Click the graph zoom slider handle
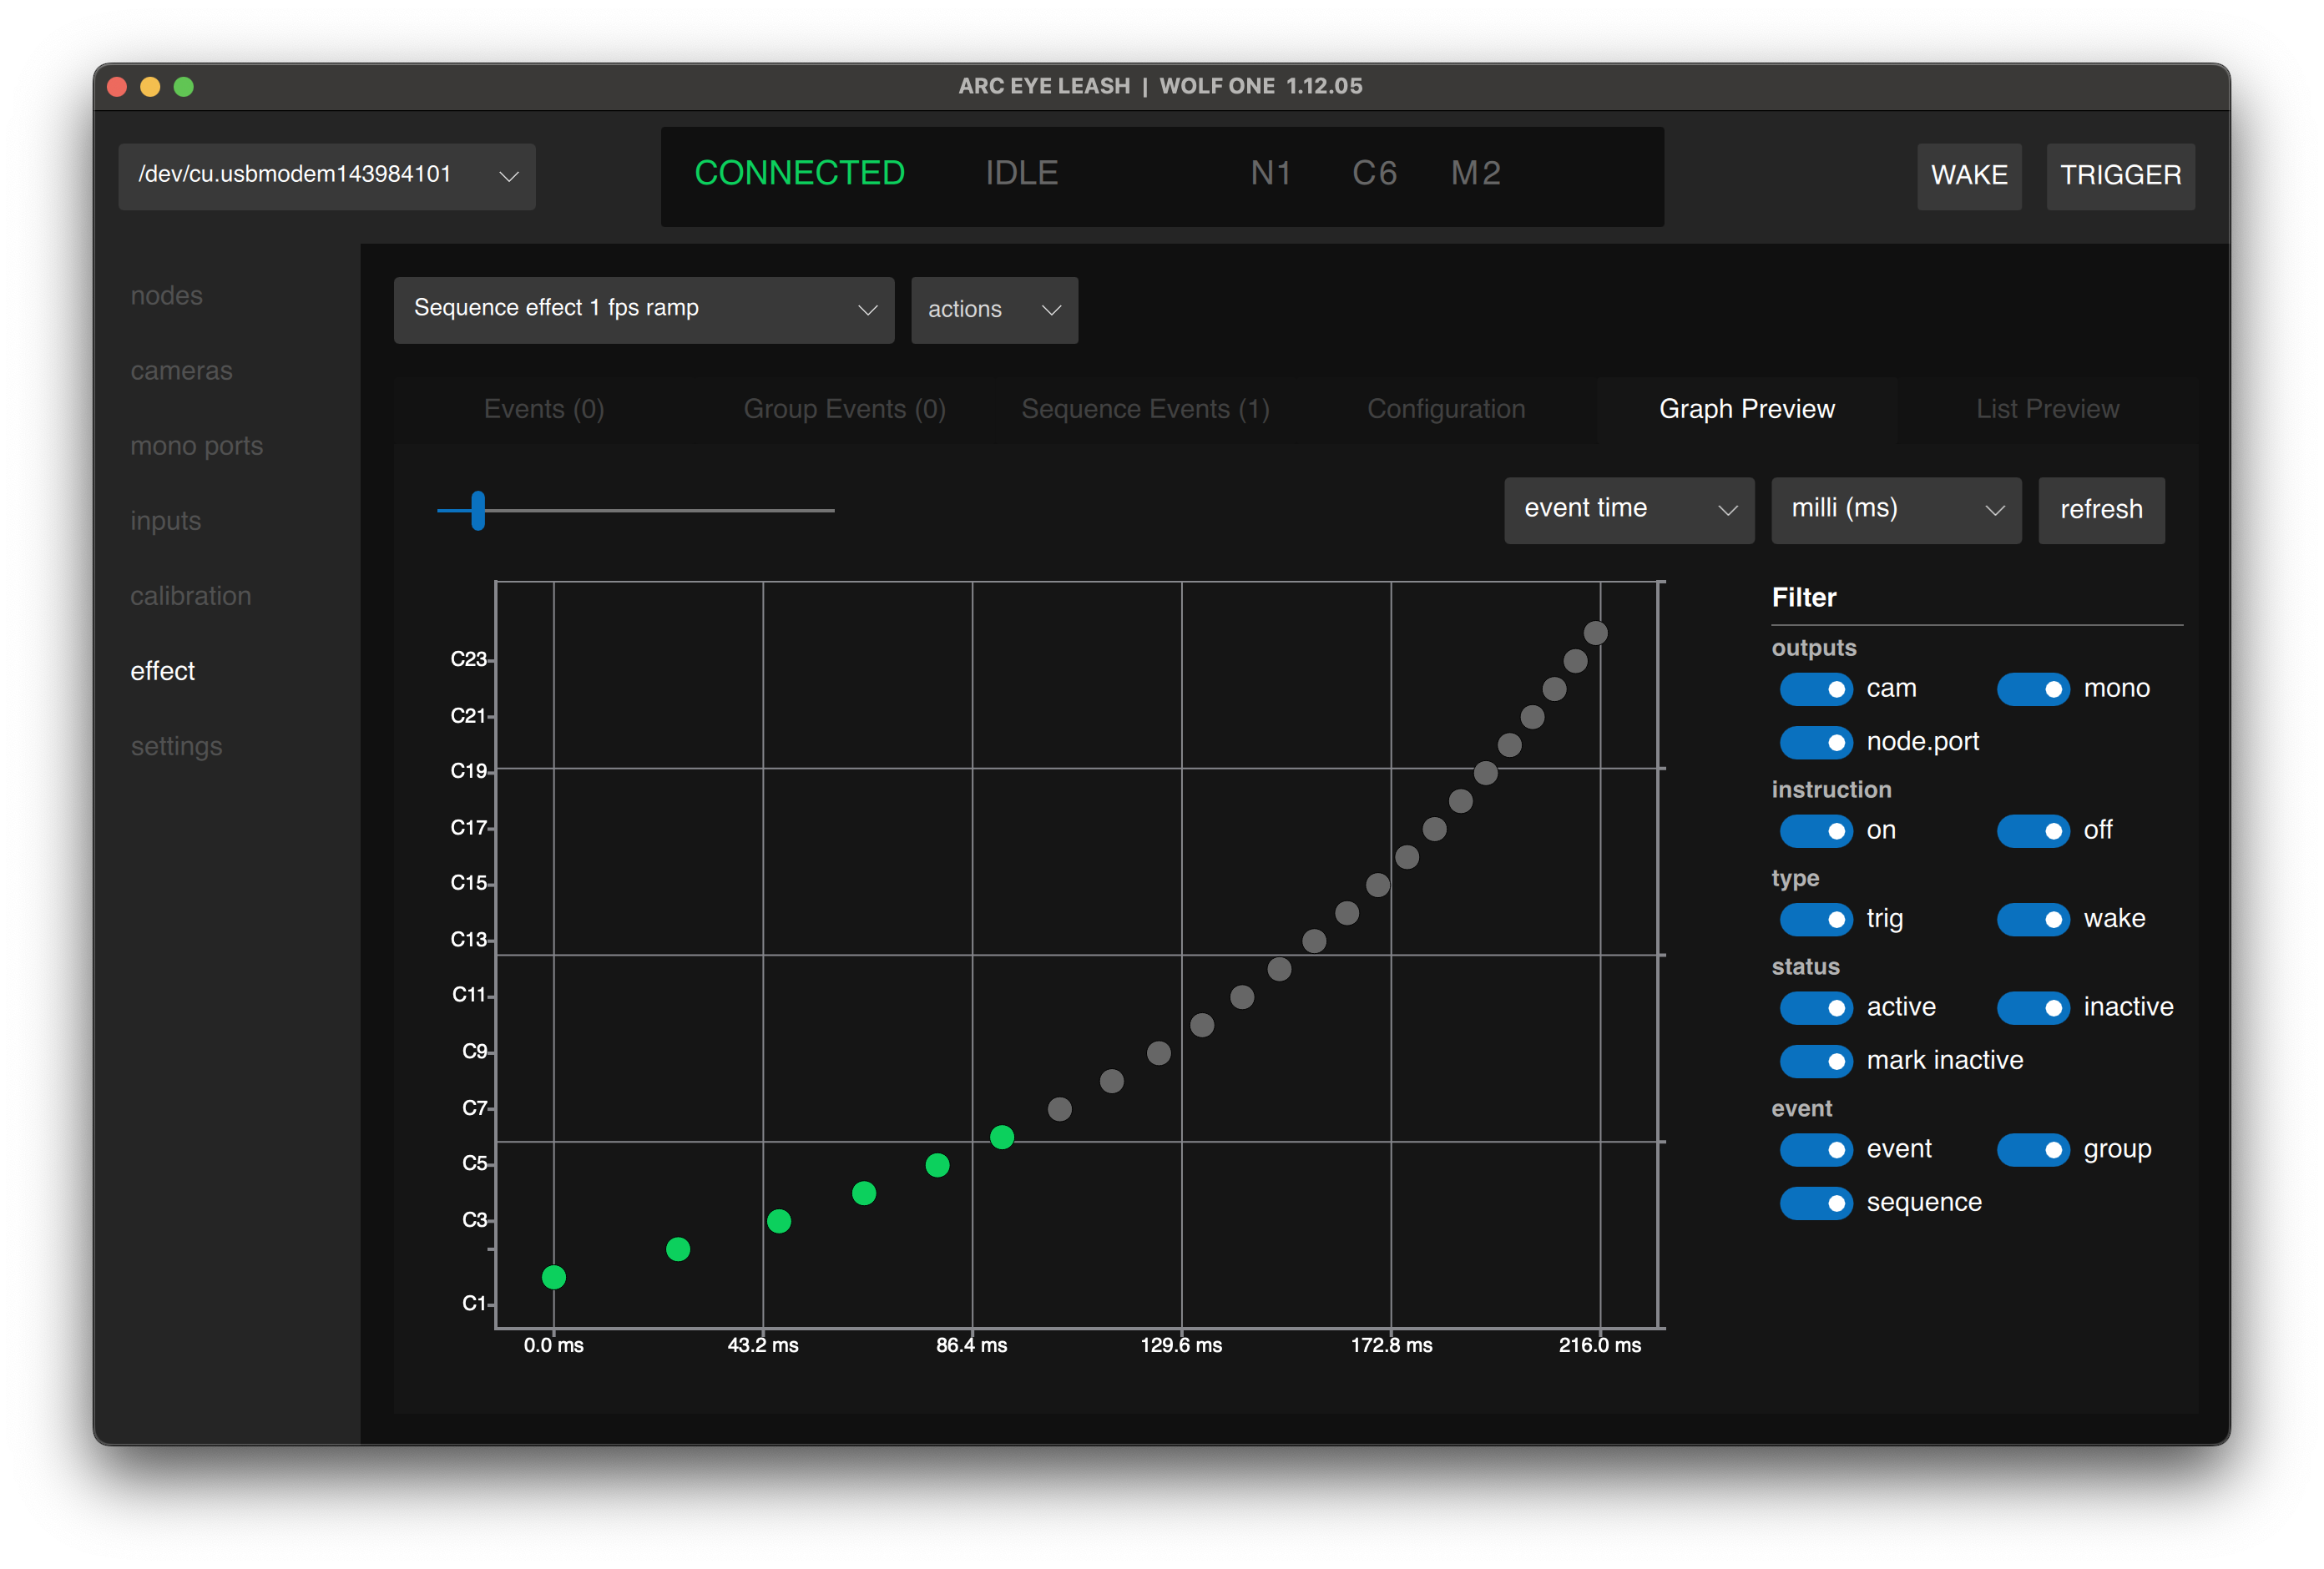This screenshot has height=1569, width=2324. 478,510
